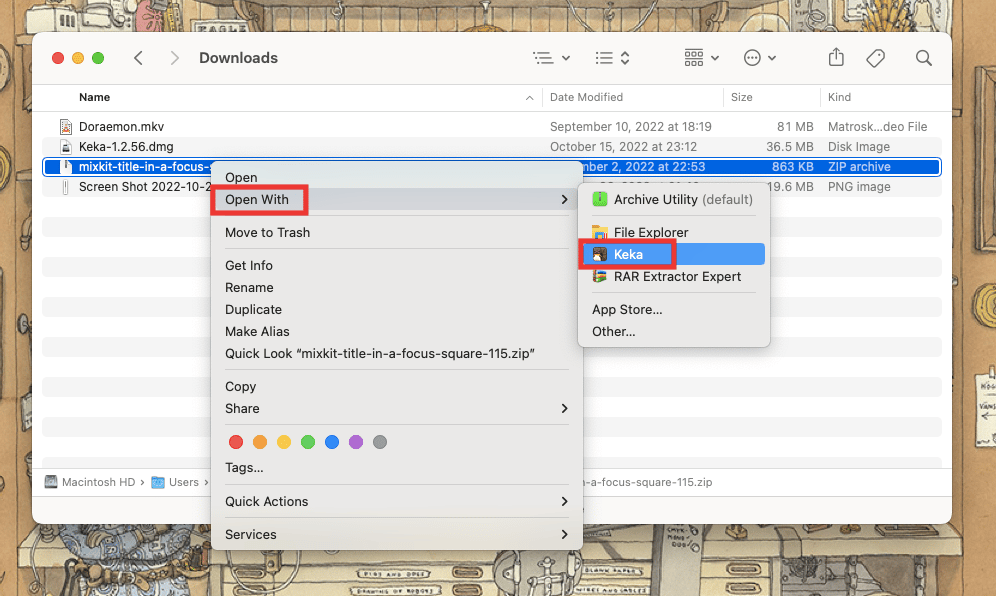Select the Doraemon.mkv file icon
996x596 pixels.
pyautogui.click(x=66, y=126)
